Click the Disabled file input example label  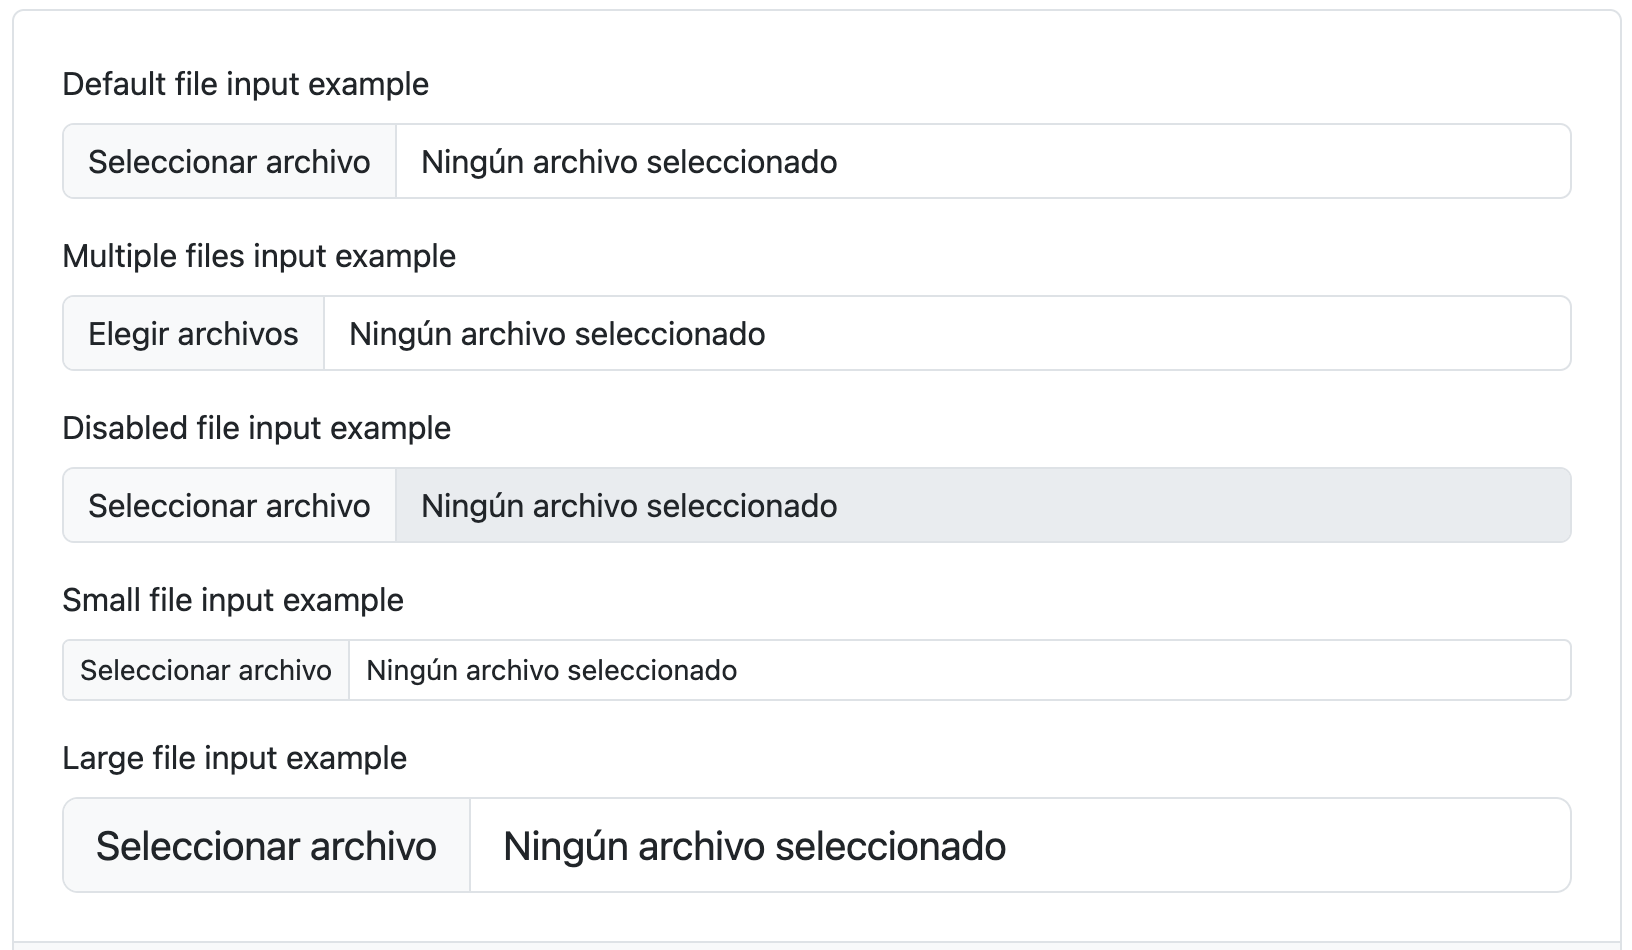pyautogui.click(x=256, y=428)
